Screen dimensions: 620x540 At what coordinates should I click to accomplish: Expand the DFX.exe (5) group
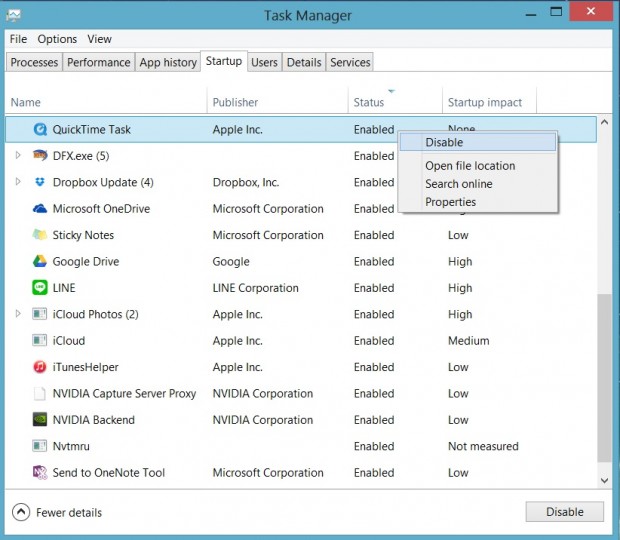click(18, 155)
